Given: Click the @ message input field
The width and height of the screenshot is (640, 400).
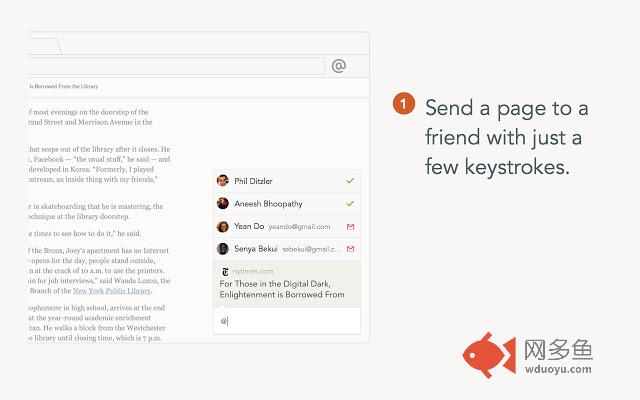Looking at the screenshot, I should (287, 321).
